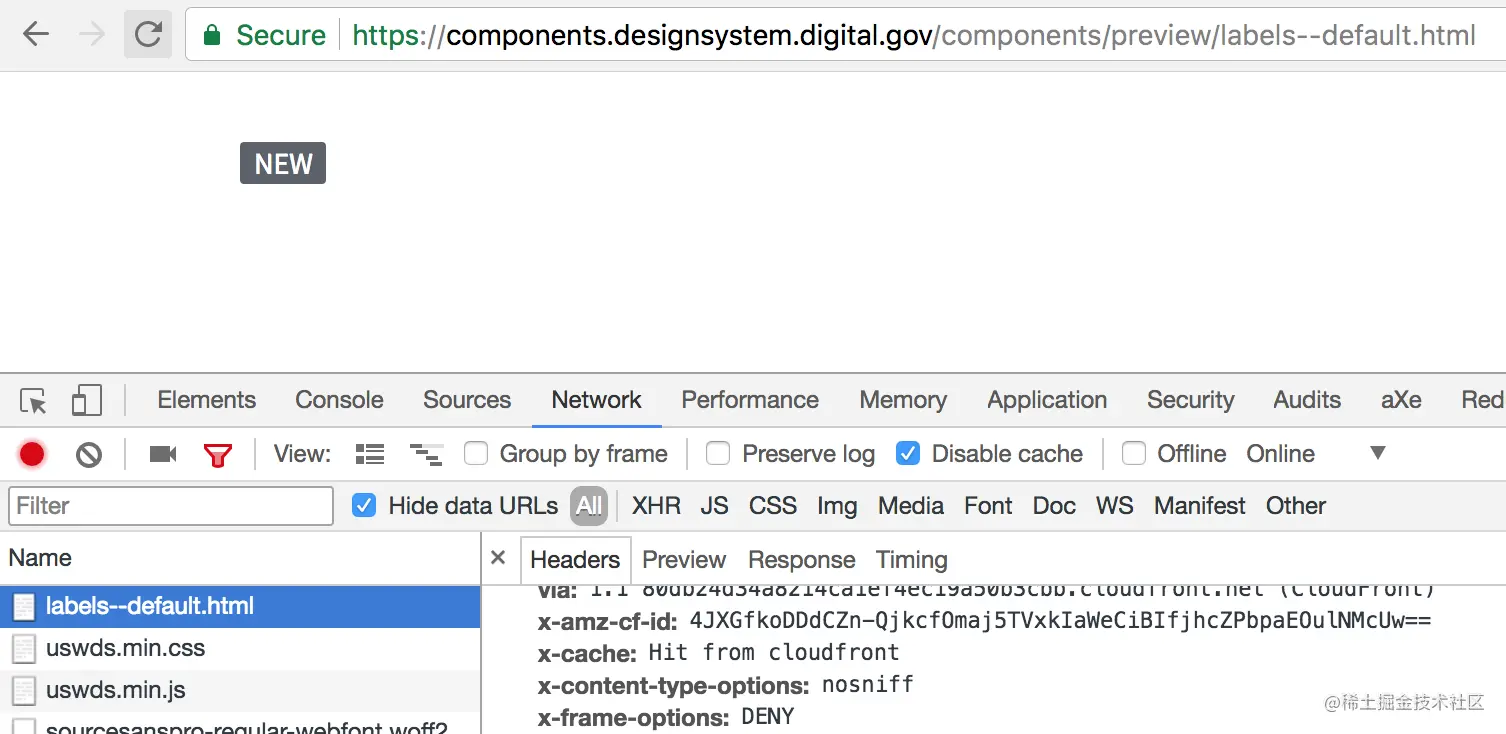
Task: Filter requests by JS
Action: 714,506
